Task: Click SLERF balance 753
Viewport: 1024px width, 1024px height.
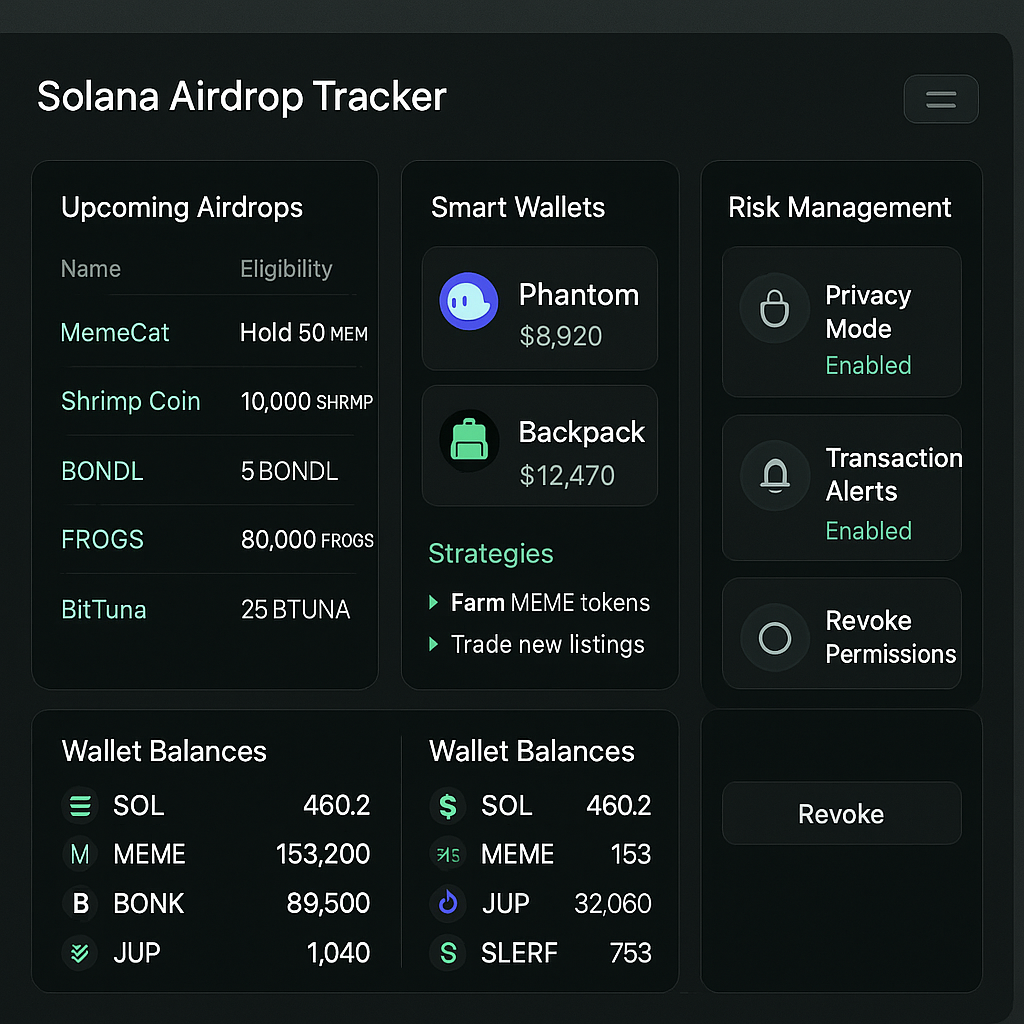Action: click(630, 953)
